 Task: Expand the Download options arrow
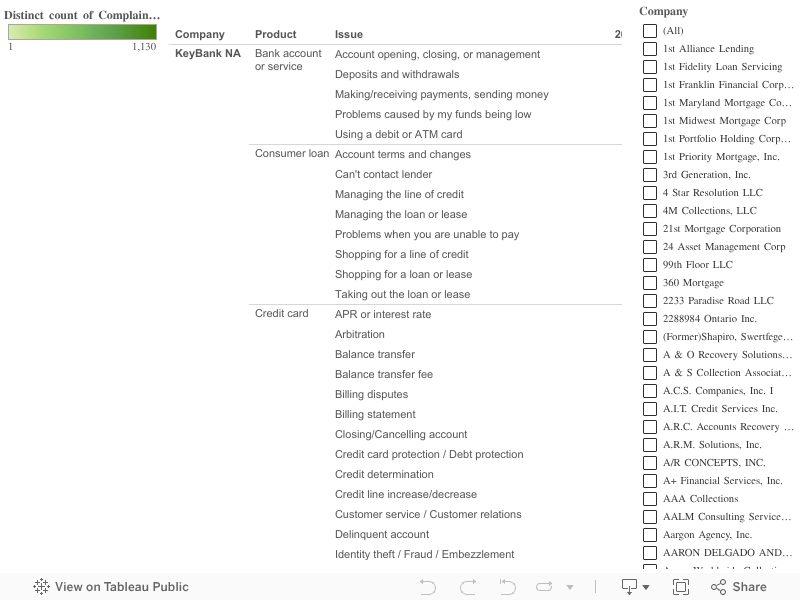tap(646, 587)
